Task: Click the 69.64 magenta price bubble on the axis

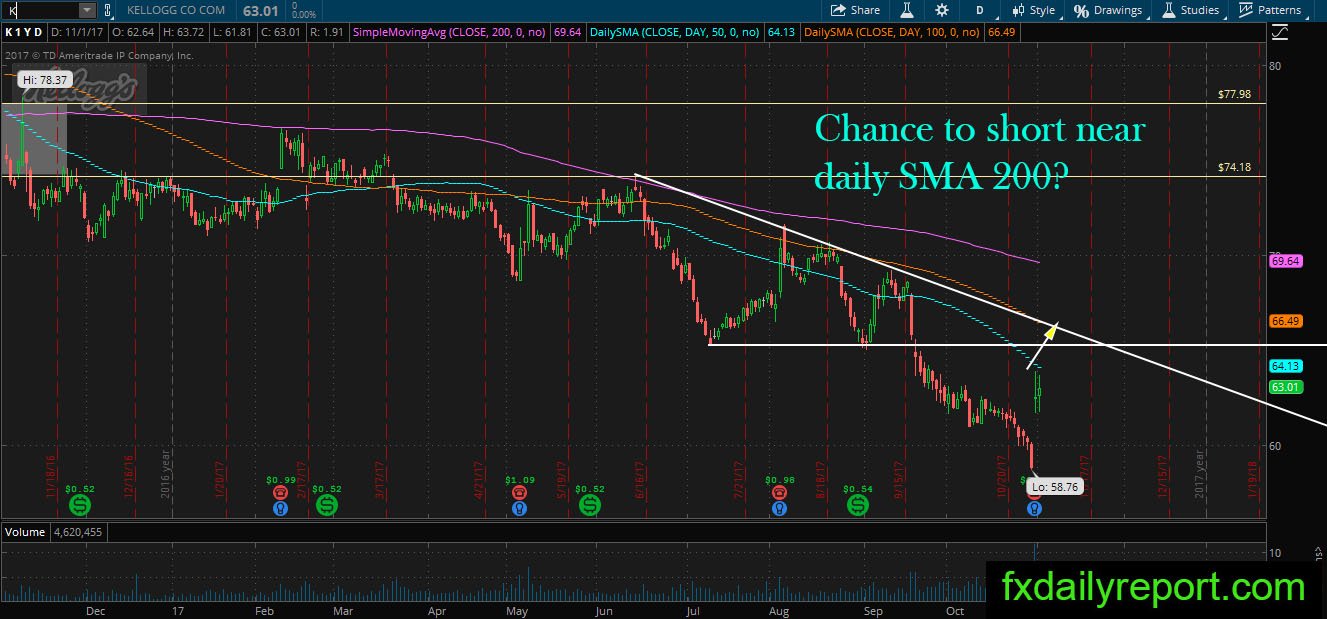Action: (1285, 261)
